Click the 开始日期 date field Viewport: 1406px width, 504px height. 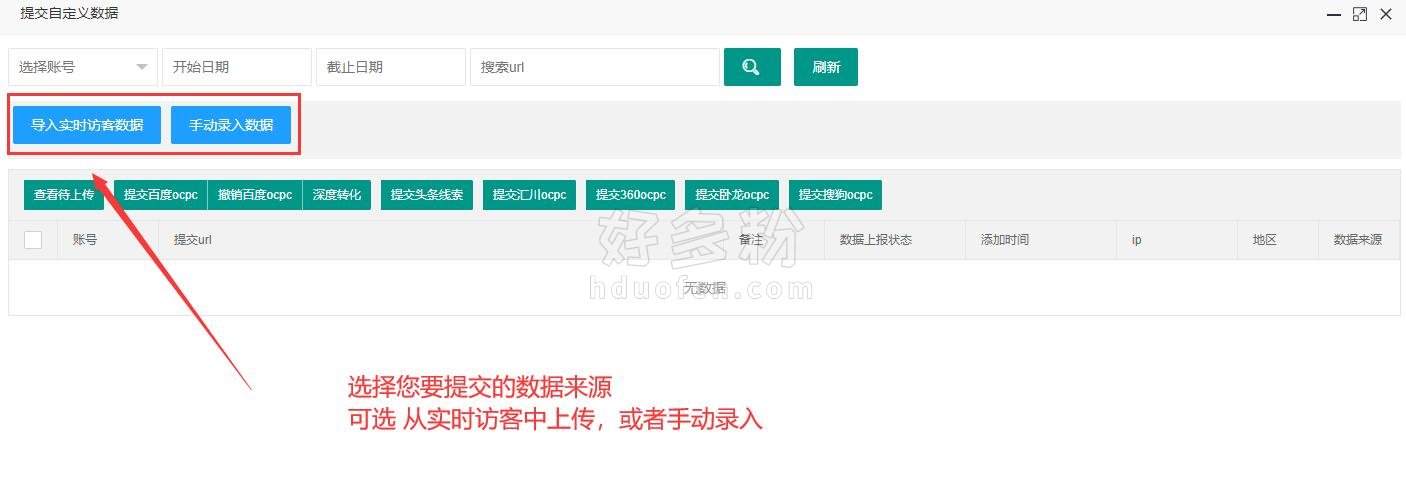click(236, 67)
